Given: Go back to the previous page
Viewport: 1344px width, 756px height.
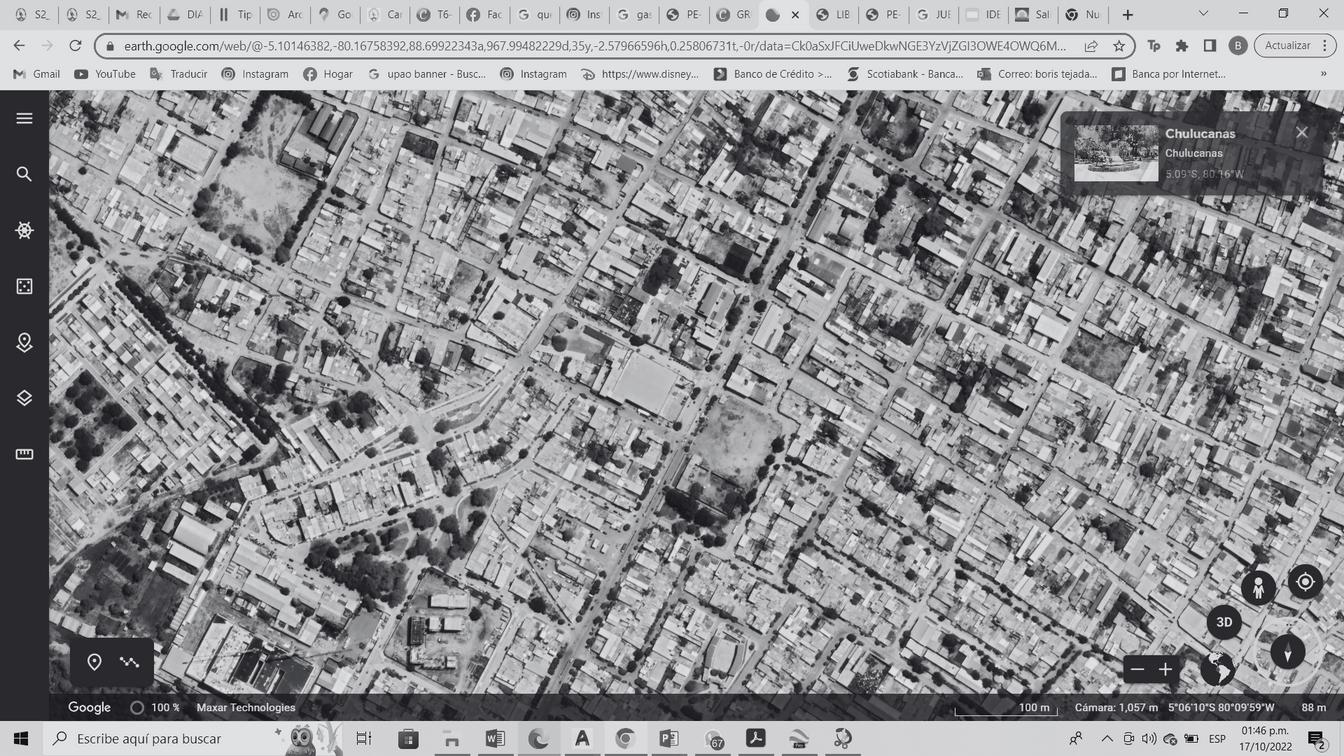Looking at the screenshot, I should click(x=19, y=46).
